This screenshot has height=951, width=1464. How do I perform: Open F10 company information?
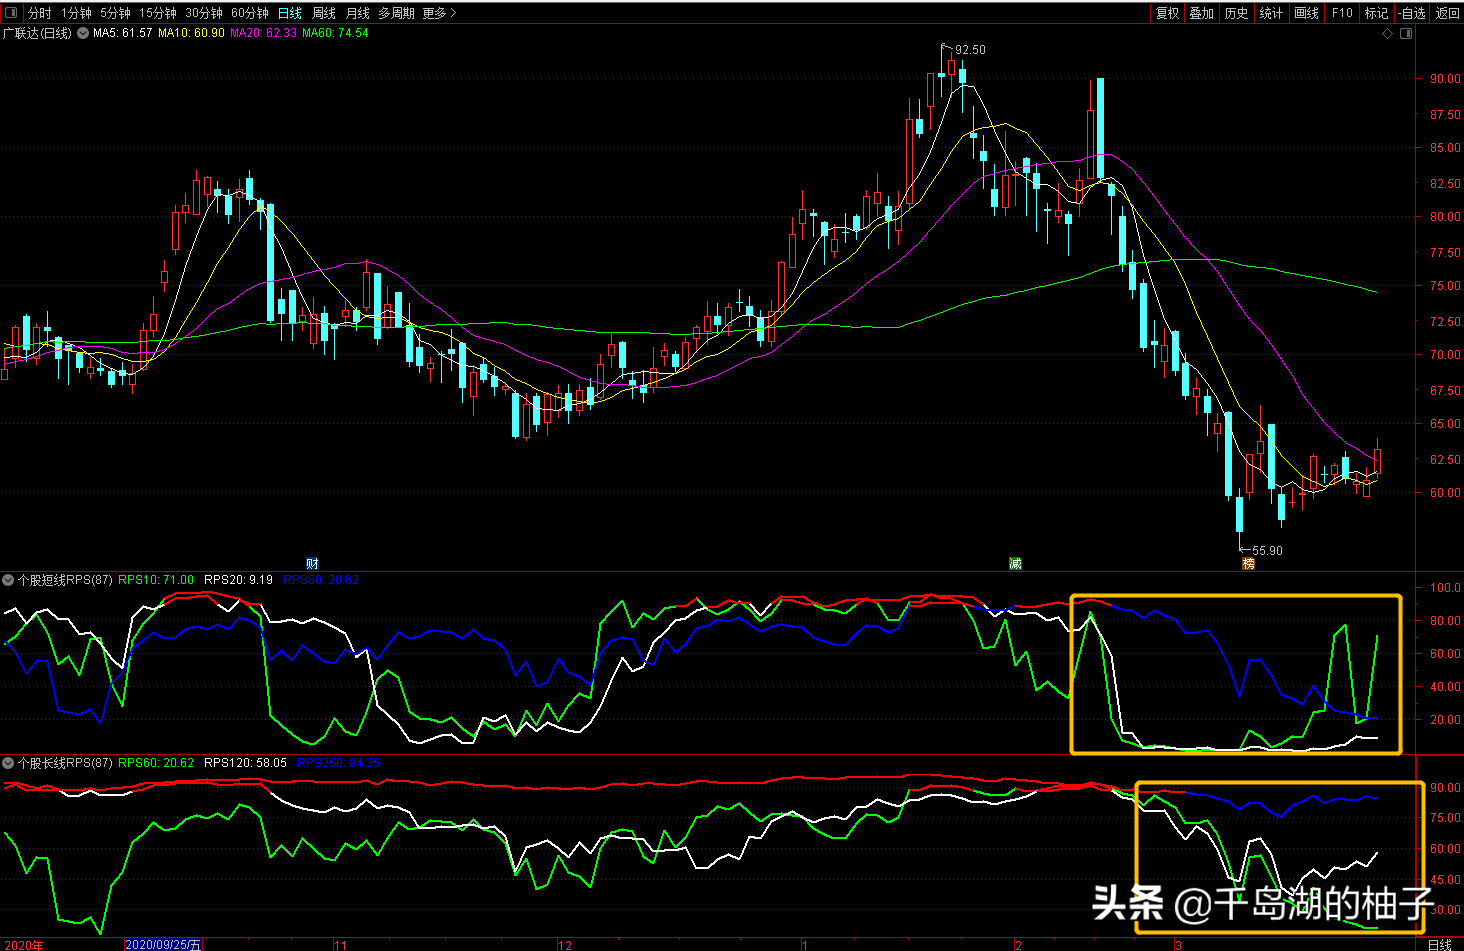point(1342,13)
